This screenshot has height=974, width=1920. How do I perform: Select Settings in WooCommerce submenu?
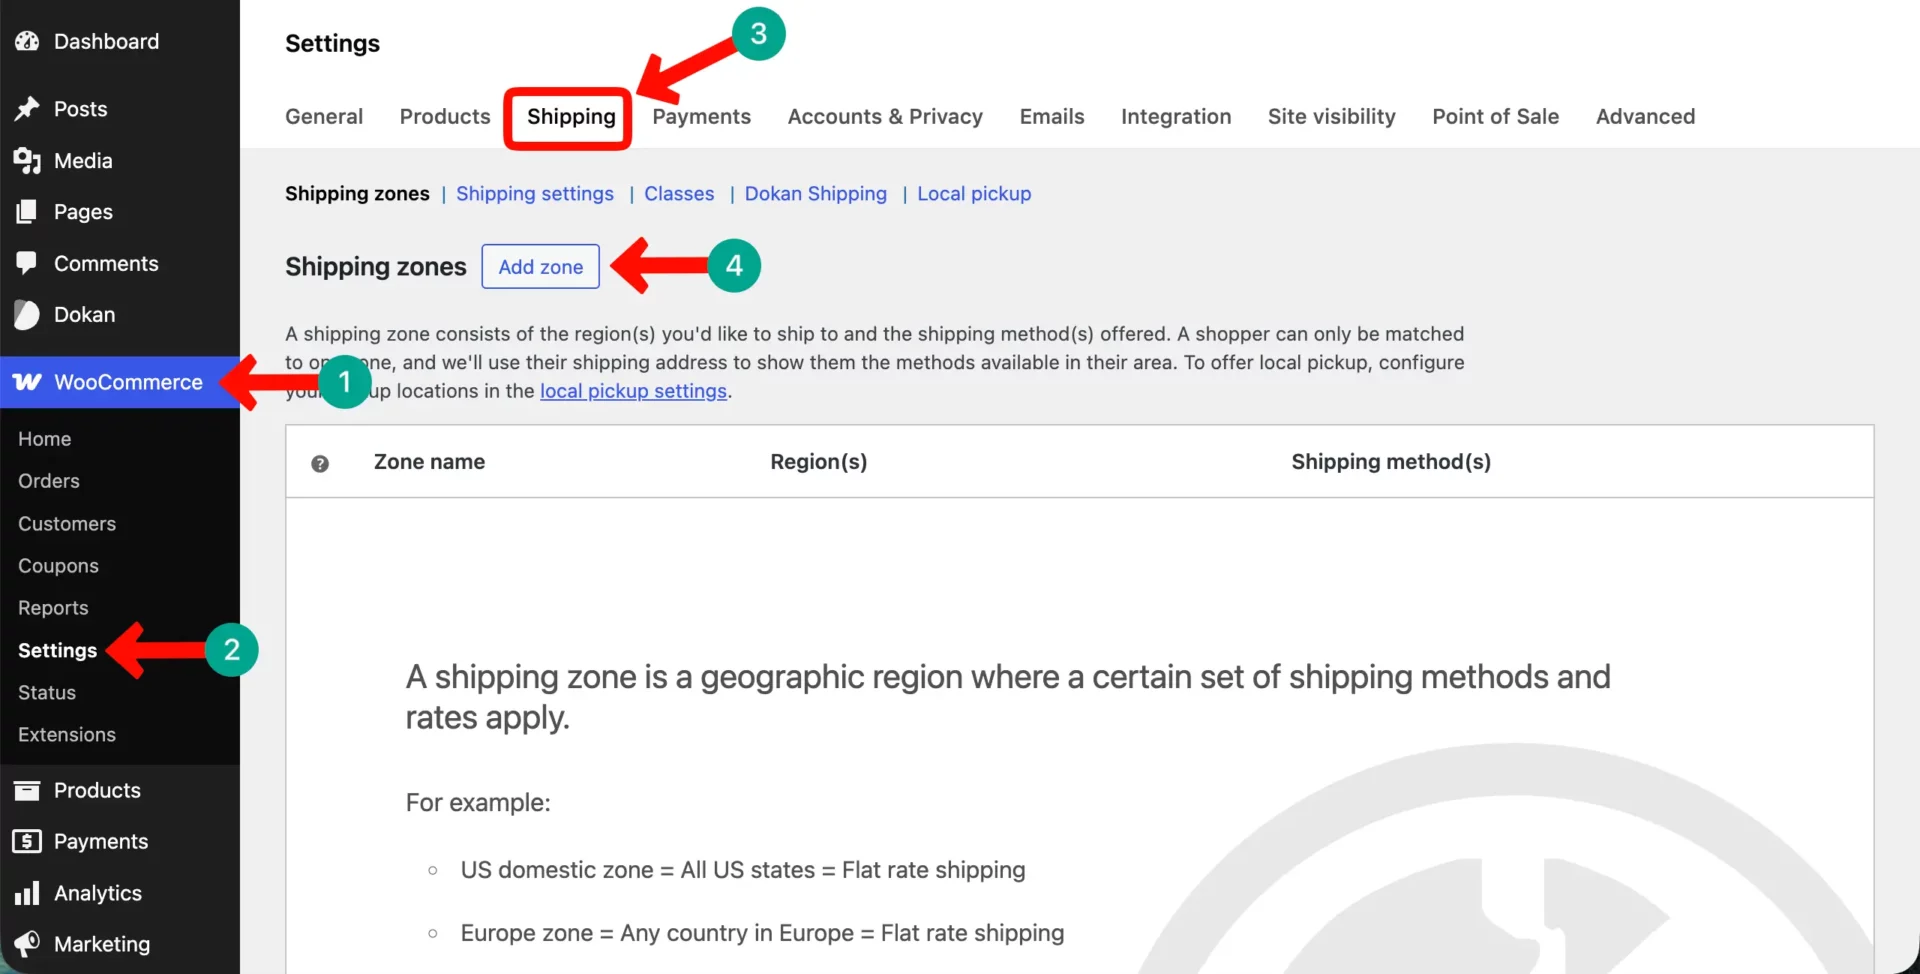tap(57, 650)
